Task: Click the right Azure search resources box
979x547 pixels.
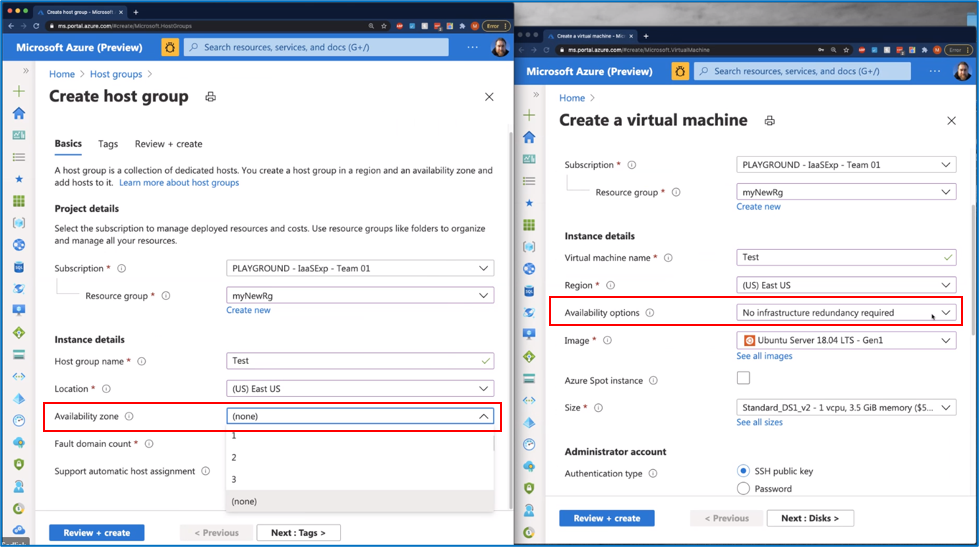Action: (x=802, y=71)
